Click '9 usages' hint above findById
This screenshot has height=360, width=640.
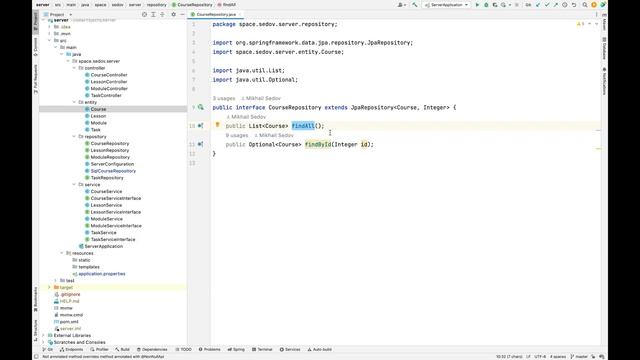pyautogui.click(x=237, y=135)
